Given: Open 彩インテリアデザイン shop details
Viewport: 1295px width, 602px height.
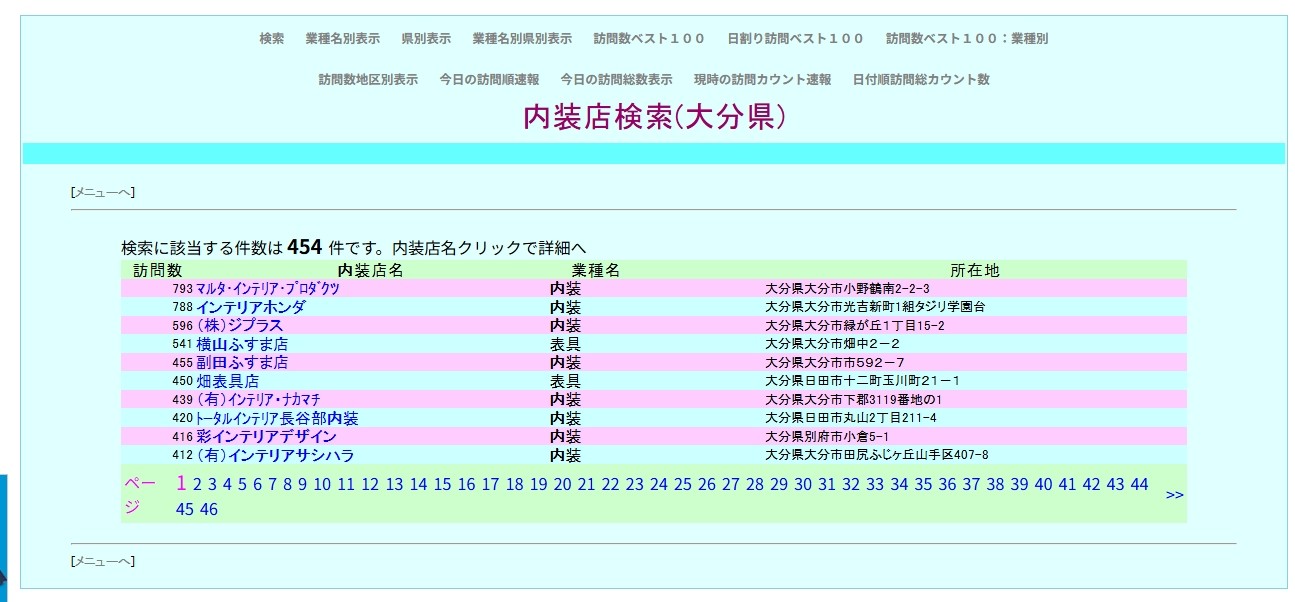Looking at the screenshot, I should tap(266, 437).
